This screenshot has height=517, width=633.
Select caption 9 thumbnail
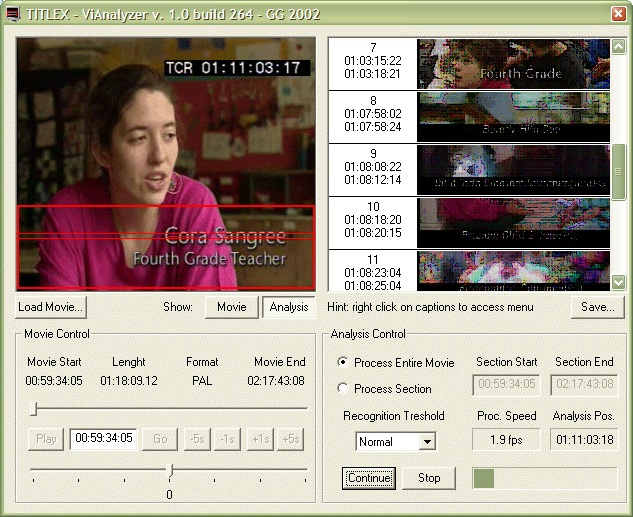pos(513,170)
